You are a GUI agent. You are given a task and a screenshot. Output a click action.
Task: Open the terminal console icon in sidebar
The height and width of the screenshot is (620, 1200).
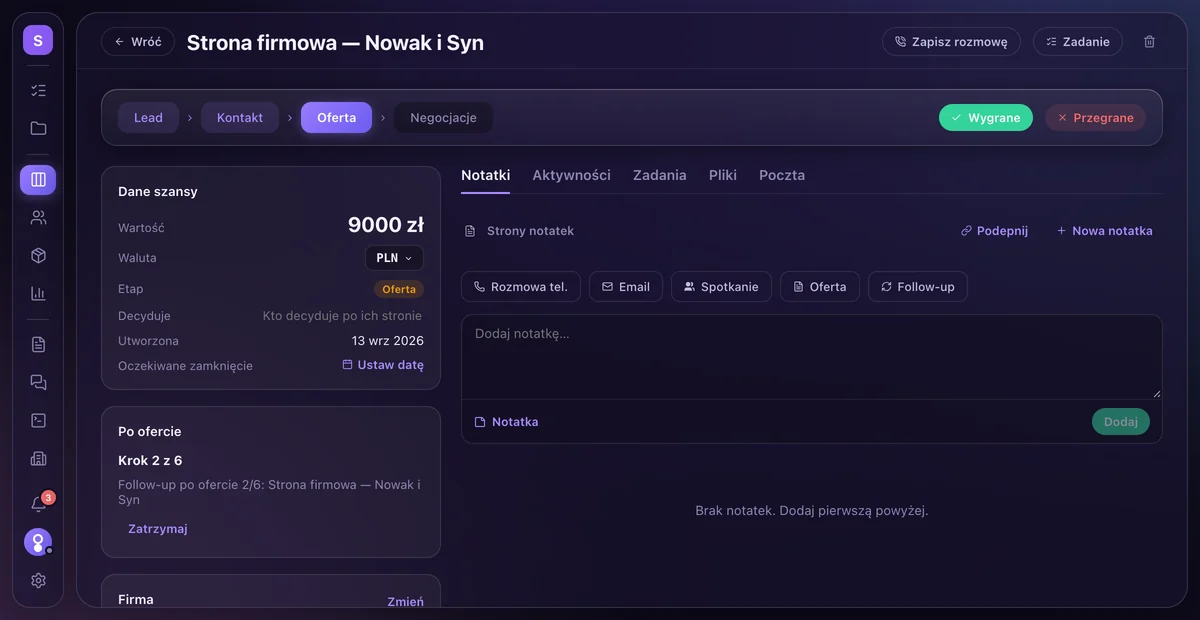tap(38, 421)
